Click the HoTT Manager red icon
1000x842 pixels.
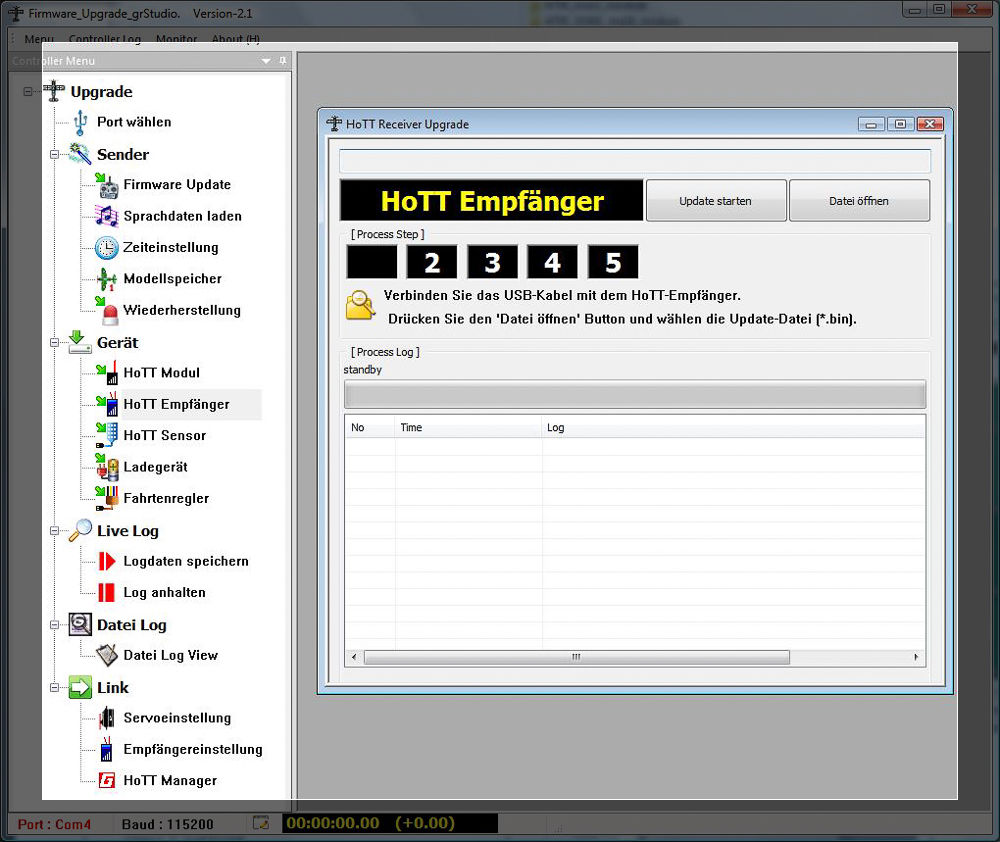(x=106, y=781)
